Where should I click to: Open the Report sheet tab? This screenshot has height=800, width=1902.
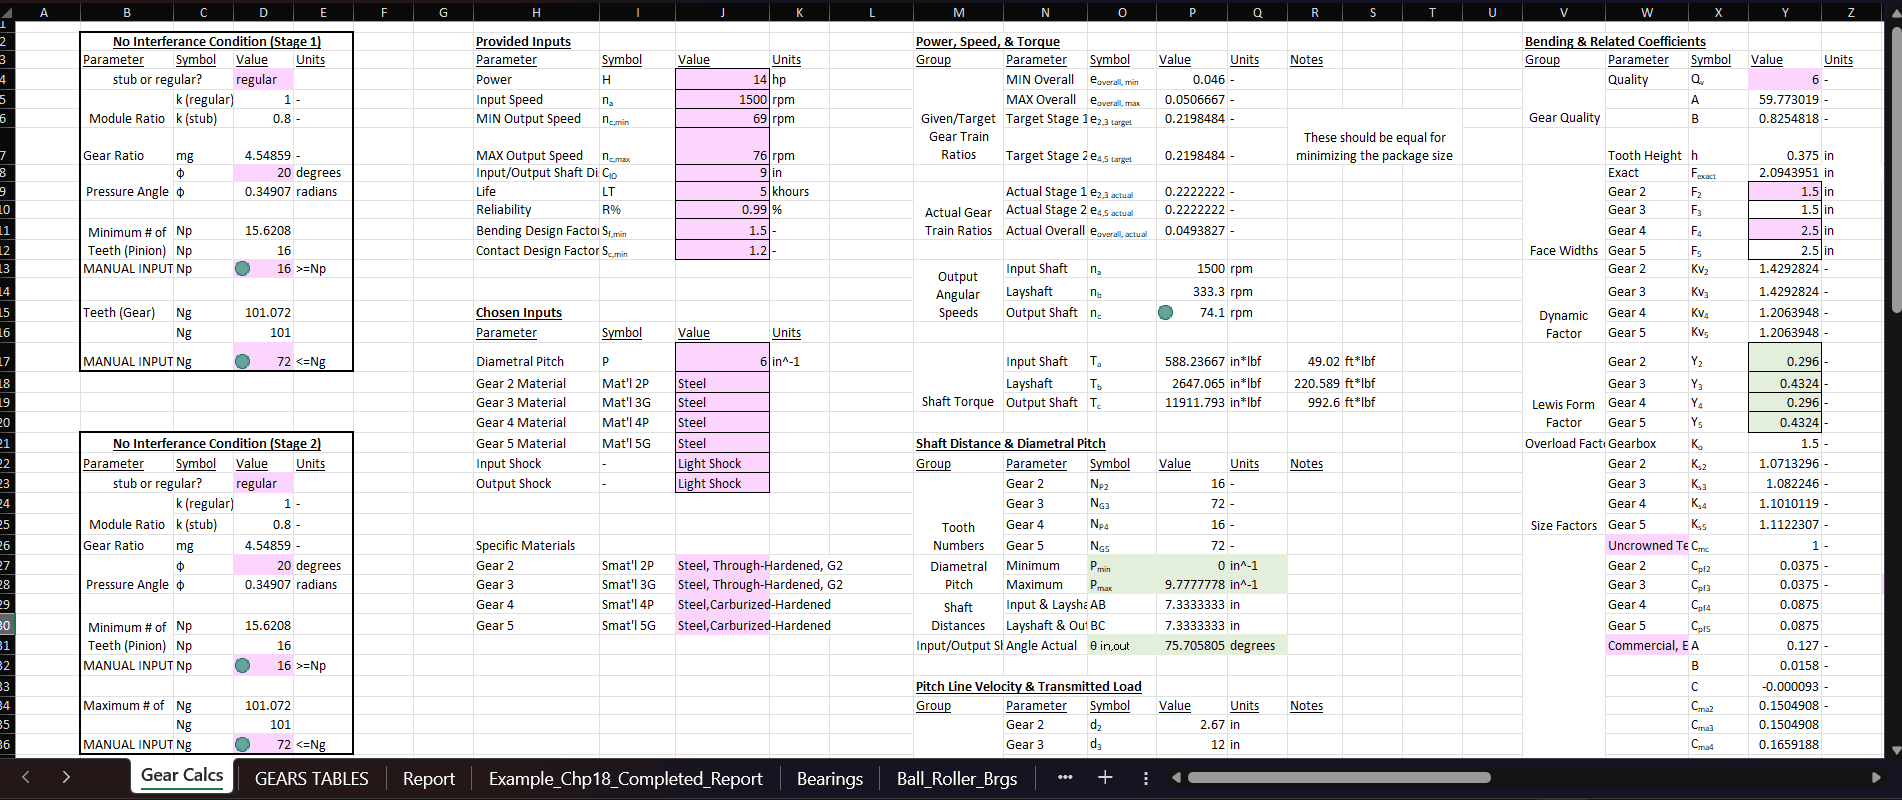coord(428,779)
